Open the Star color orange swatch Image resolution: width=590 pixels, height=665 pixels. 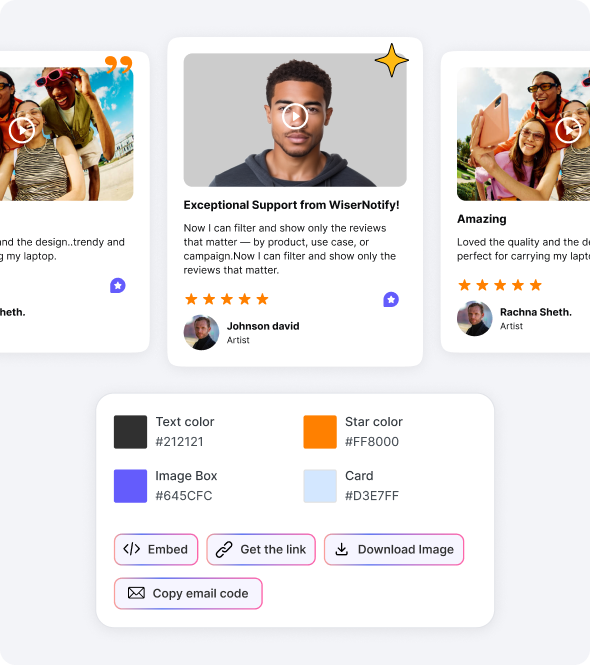pyautogui.click(x=320, y=432)
